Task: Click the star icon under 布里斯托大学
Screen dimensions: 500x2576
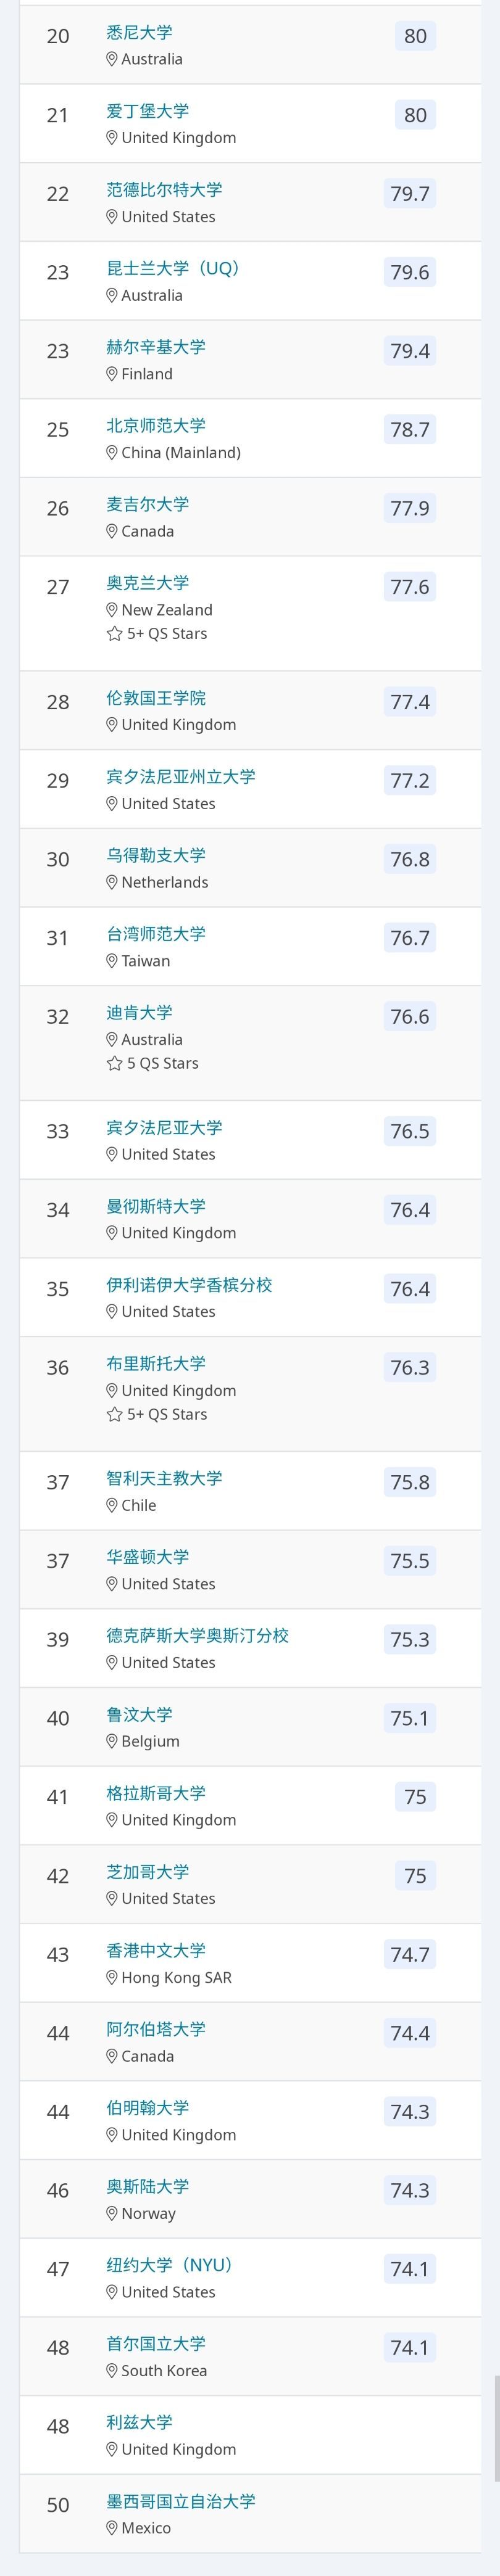Action: 114,1414
